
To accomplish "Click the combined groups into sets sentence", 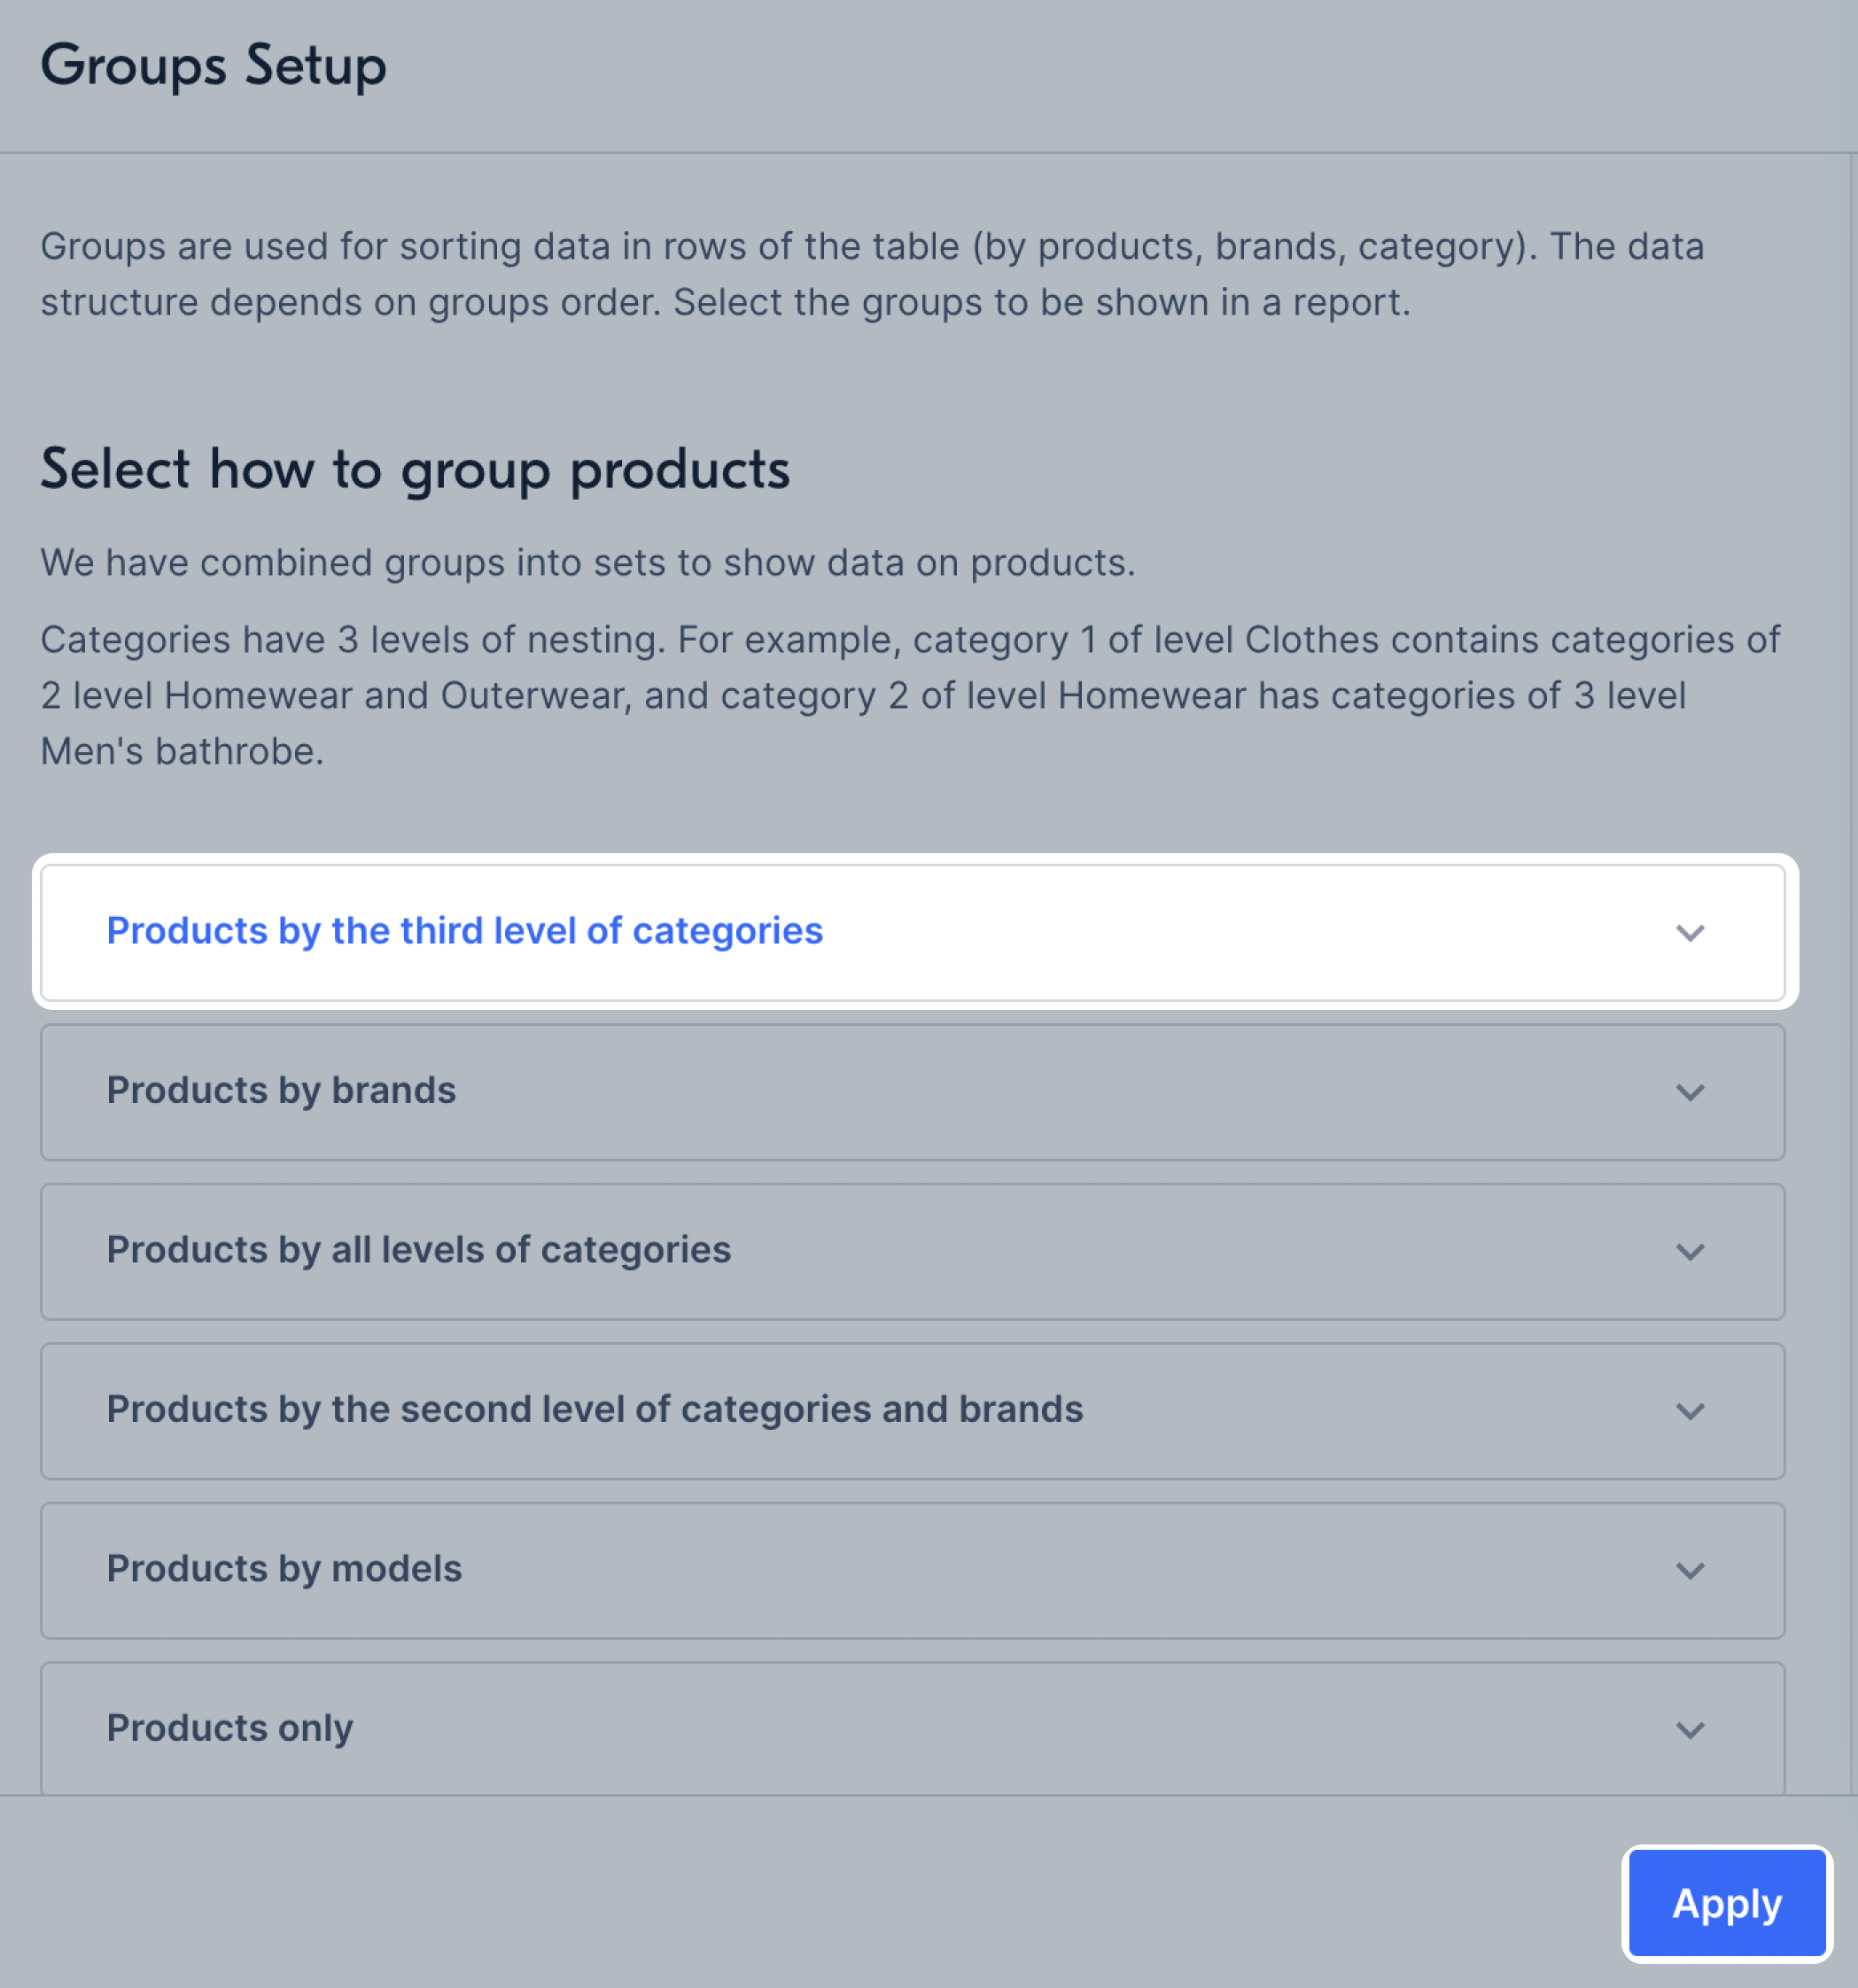I will 588,563.
